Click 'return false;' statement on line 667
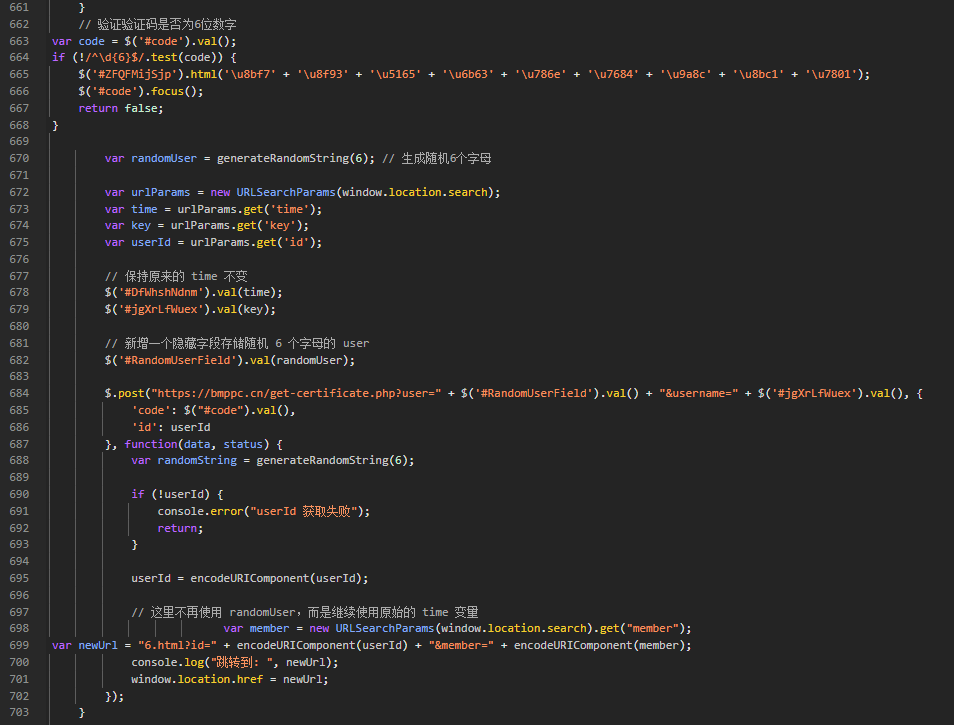This screenshot has width=954, height=725. (121, 108)
